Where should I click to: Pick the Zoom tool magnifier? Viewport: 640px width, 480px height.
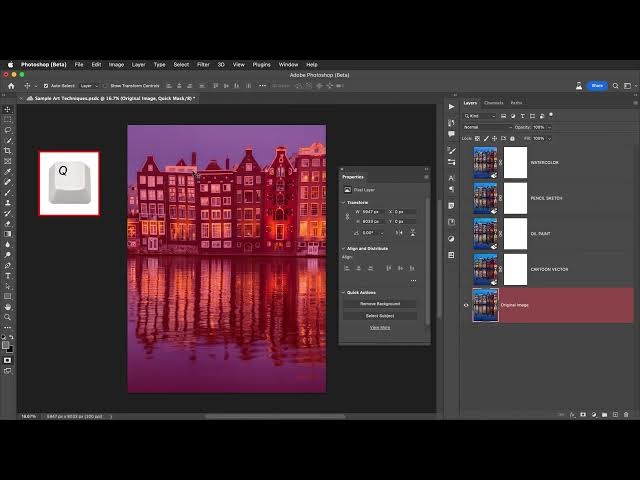[8, 317]
